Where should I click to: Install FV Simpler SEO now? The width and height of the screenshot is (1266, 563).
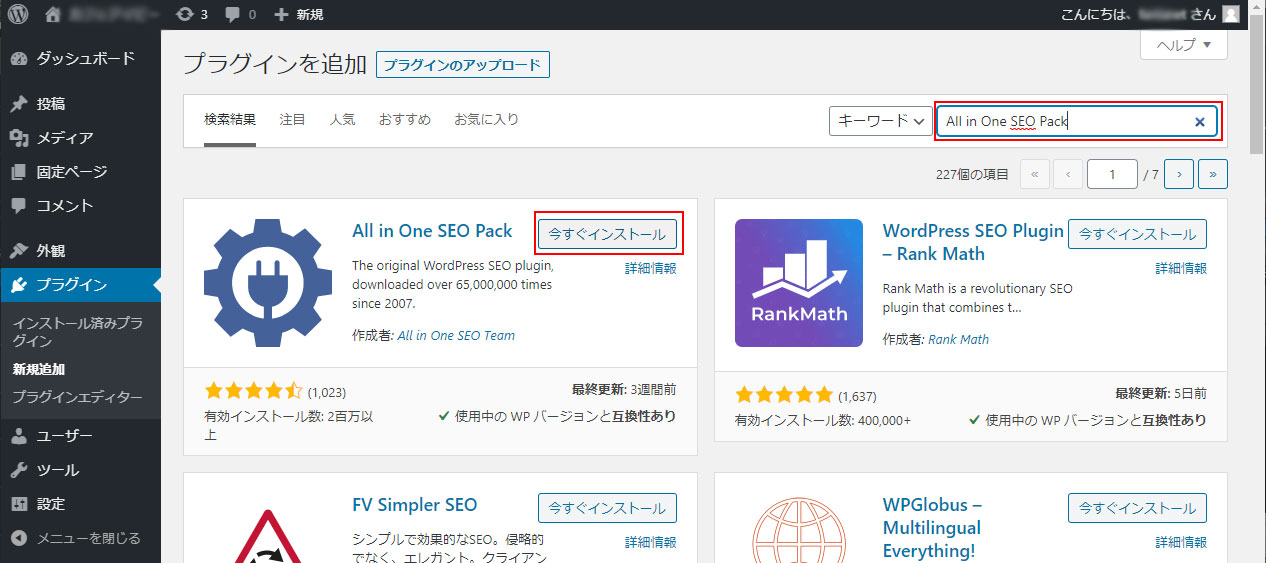pyautogui.click(x=607, y=508)
